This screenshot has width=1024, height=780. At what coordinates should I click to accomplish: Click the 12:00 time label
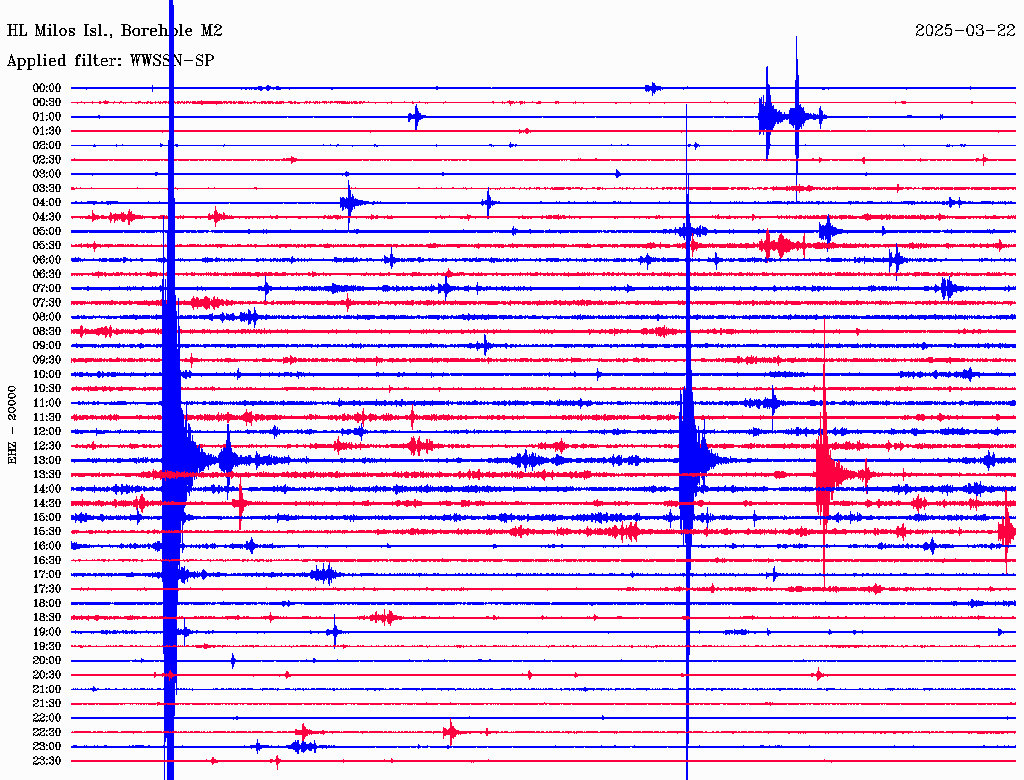point(47,431)
